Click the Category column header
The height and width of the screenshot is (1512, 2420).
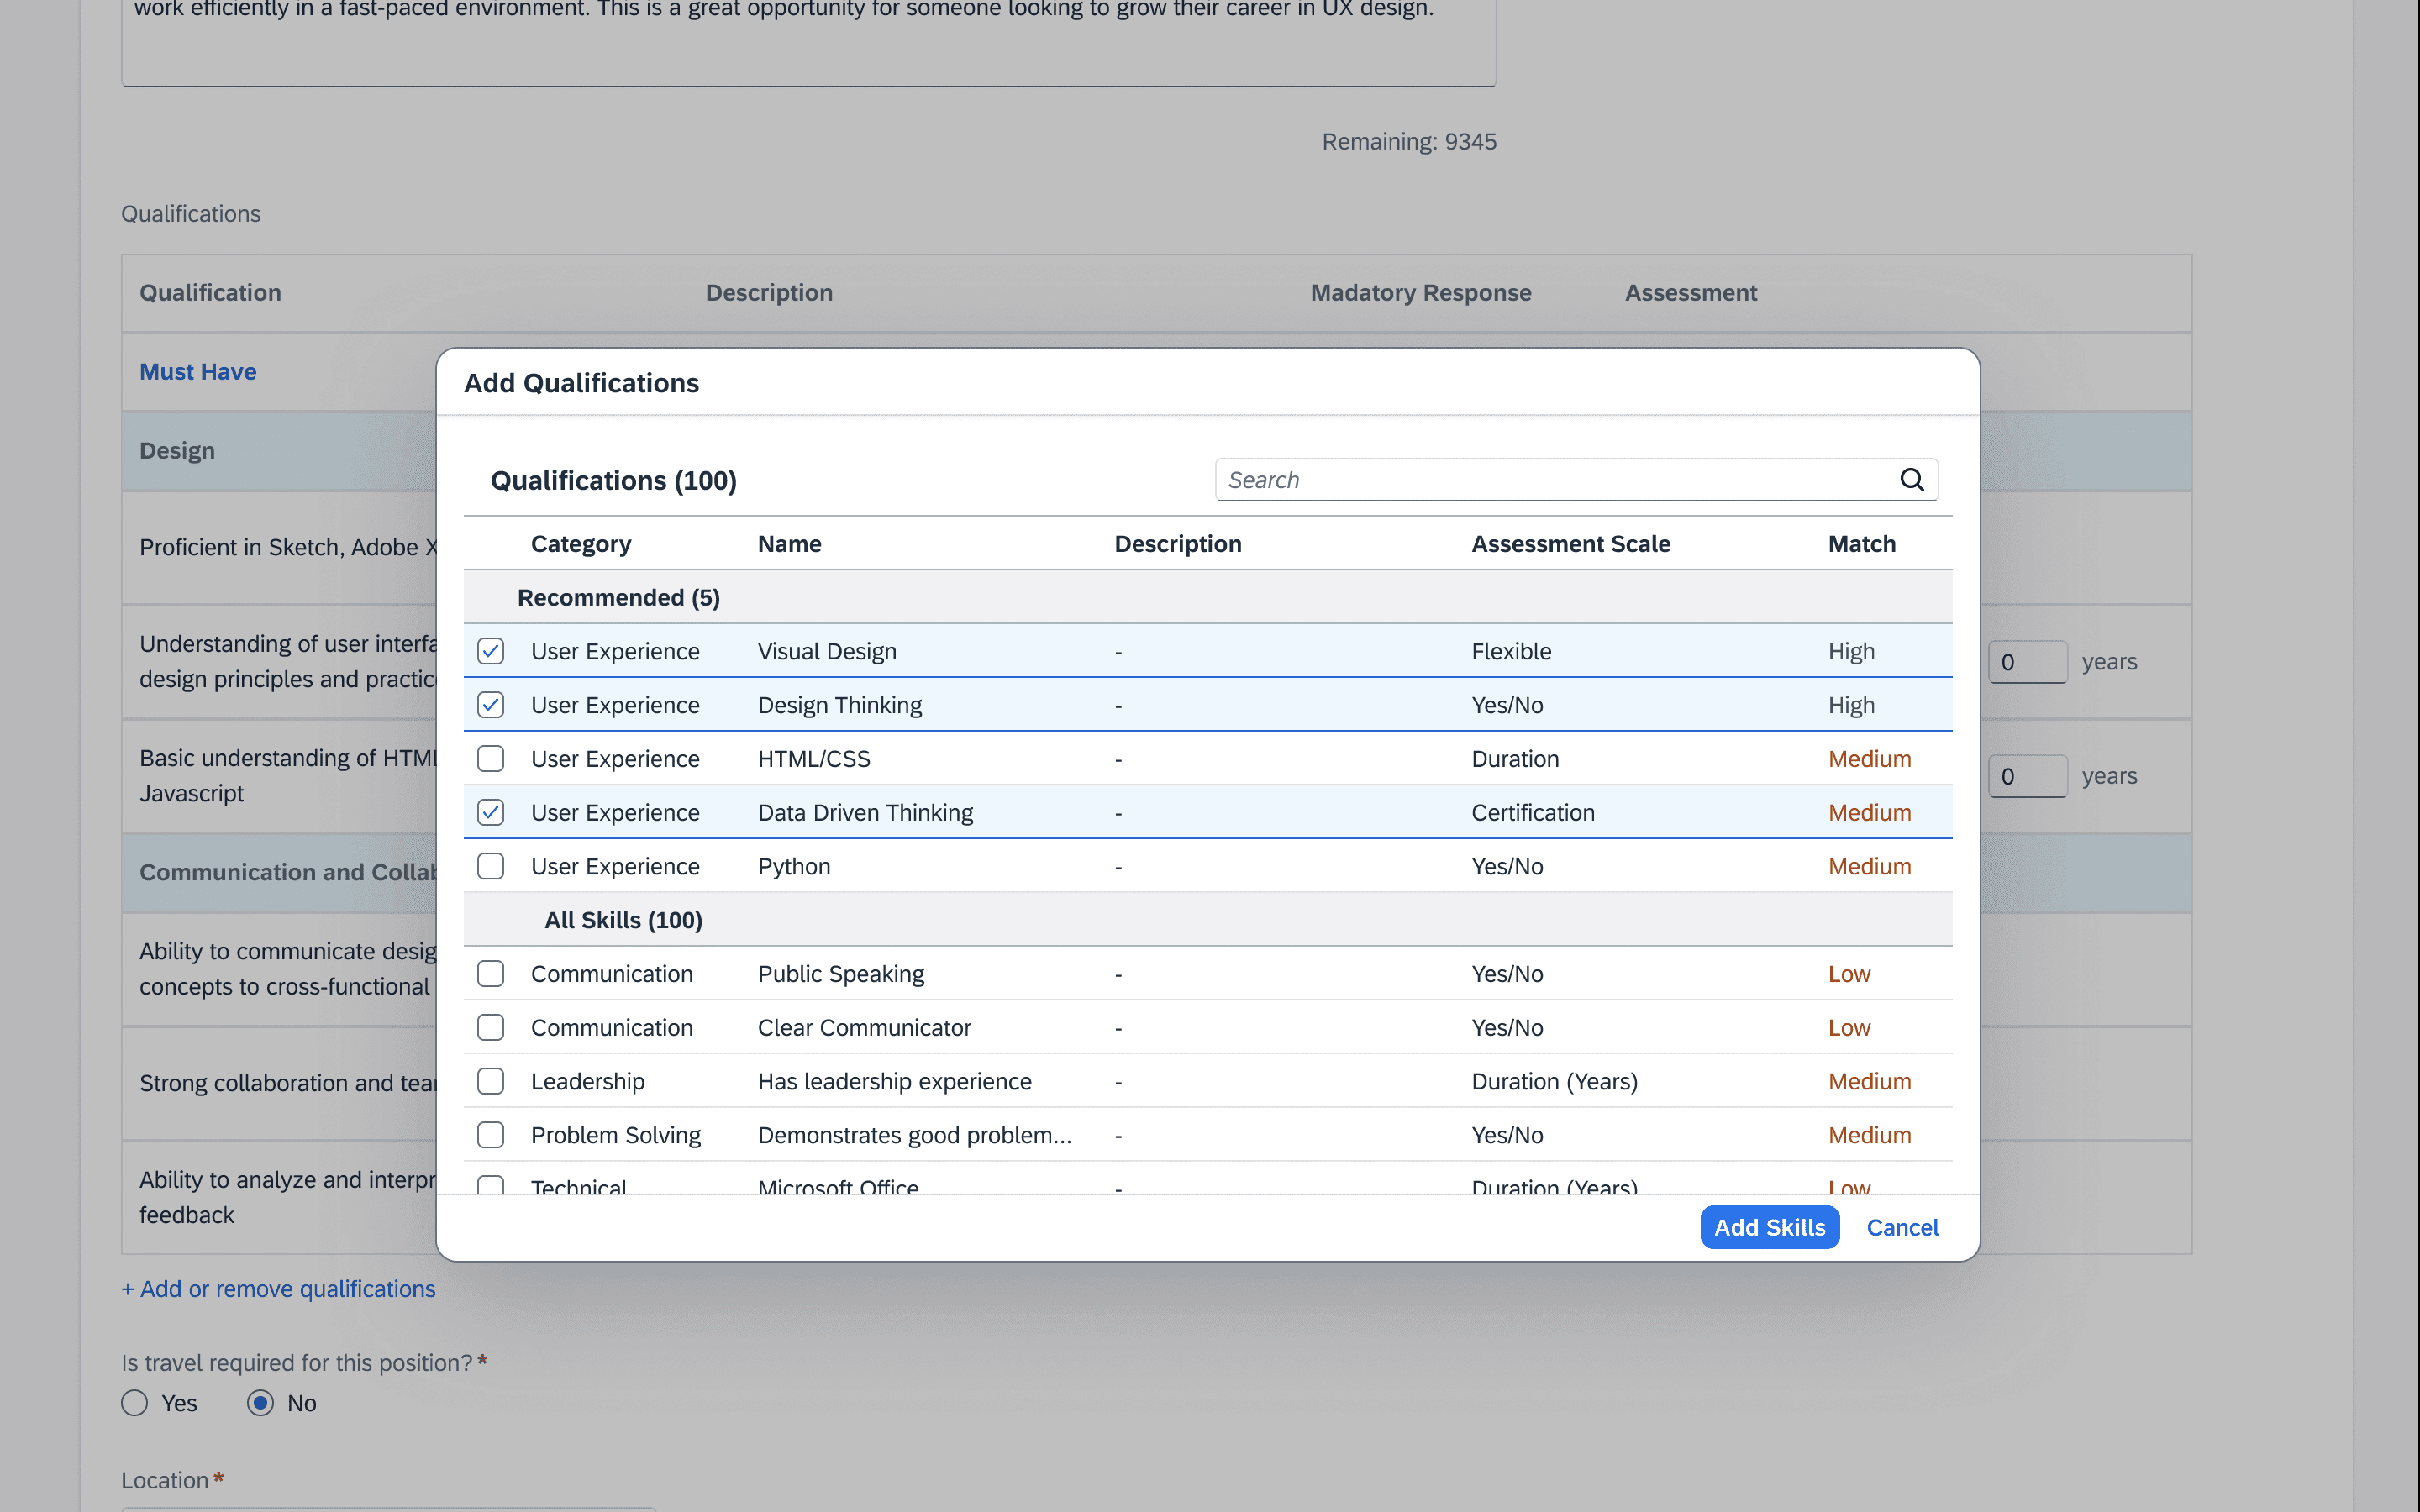(580, 544)
